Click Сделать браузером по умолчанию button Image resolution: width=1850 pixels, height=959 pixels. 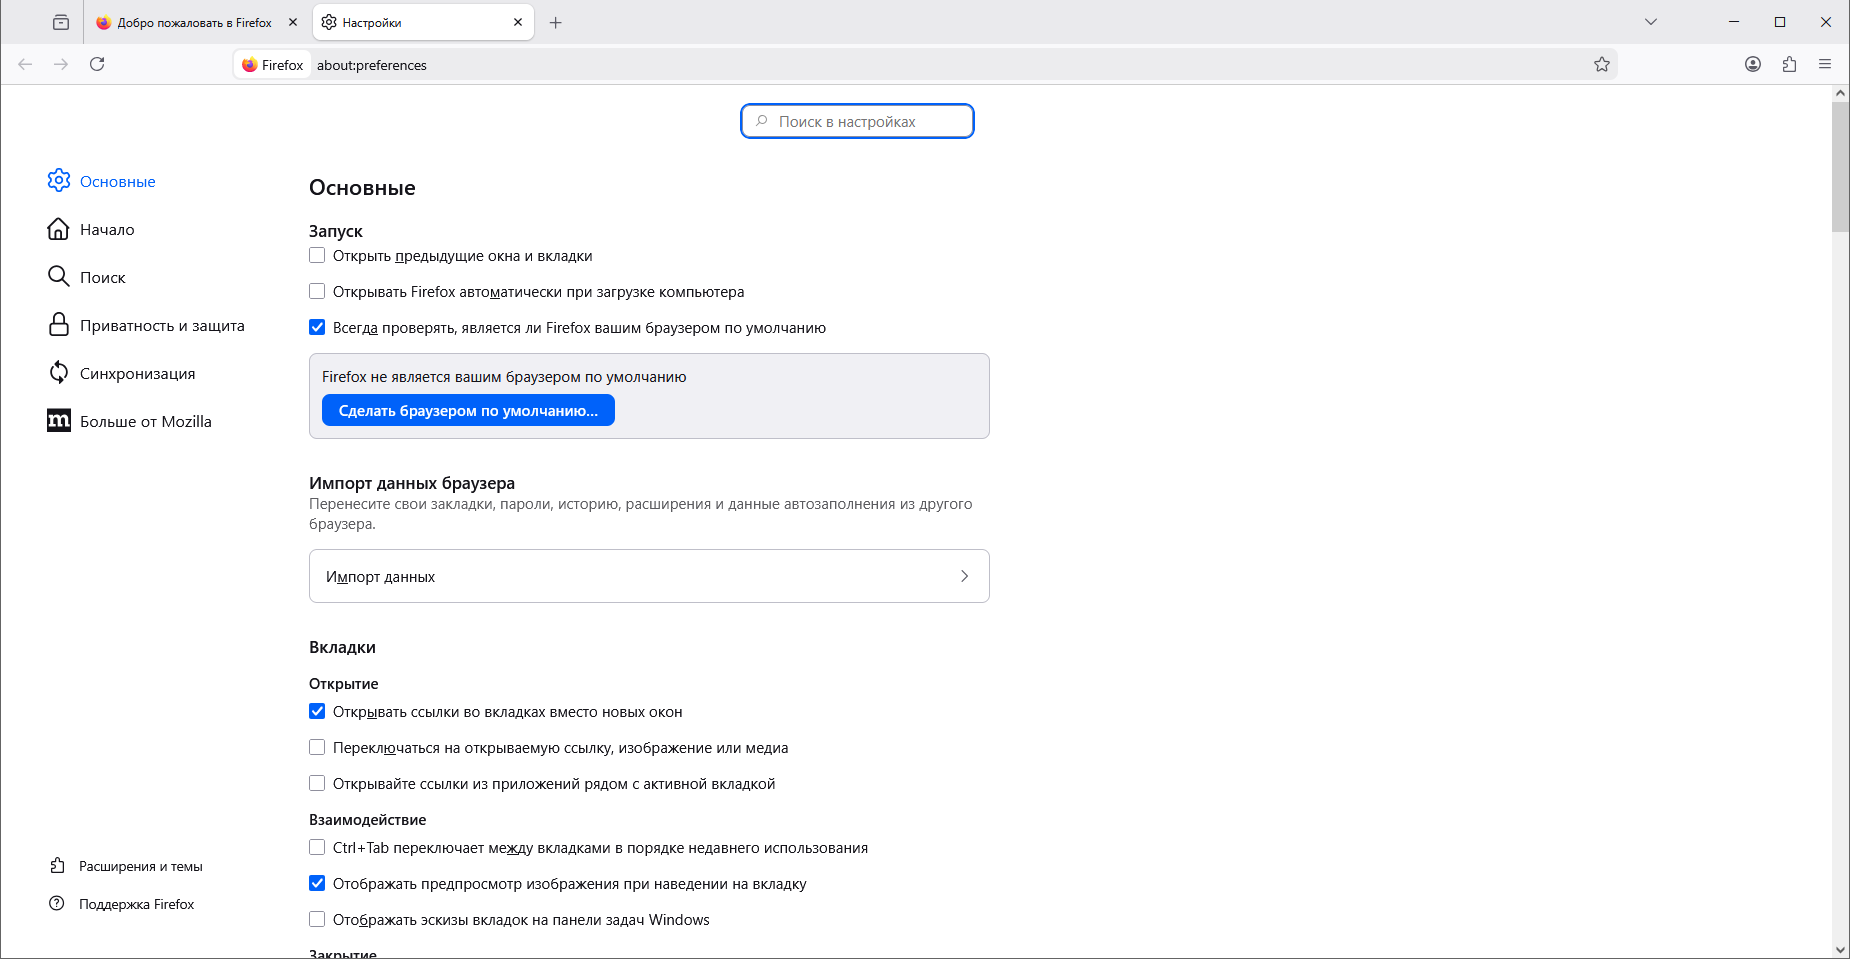468,411
